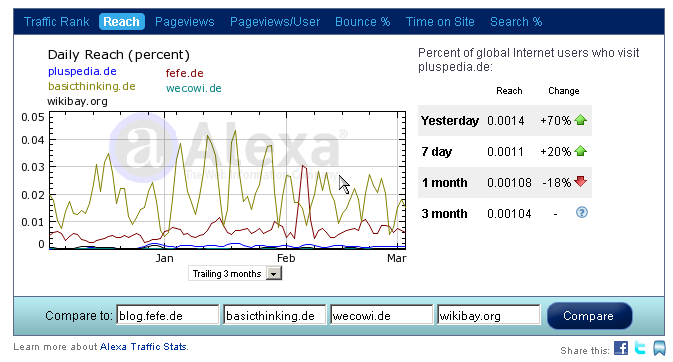Open the Trailing 3 months dropdown
Viewport: 673px width, 362px height.
tap(235, 274)
